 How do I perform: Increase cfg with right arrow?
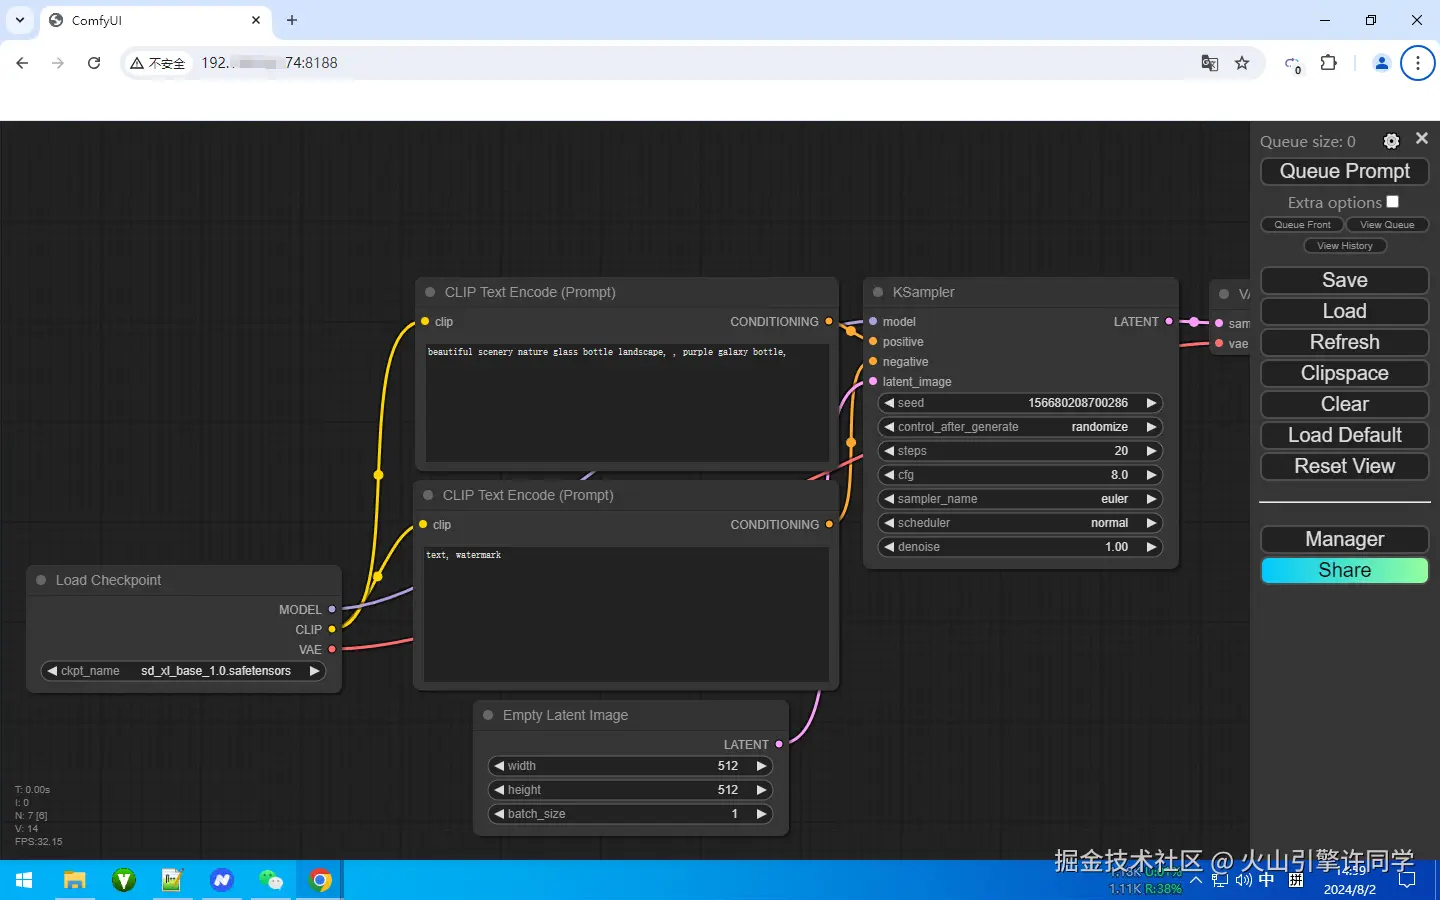point(1151,475)
